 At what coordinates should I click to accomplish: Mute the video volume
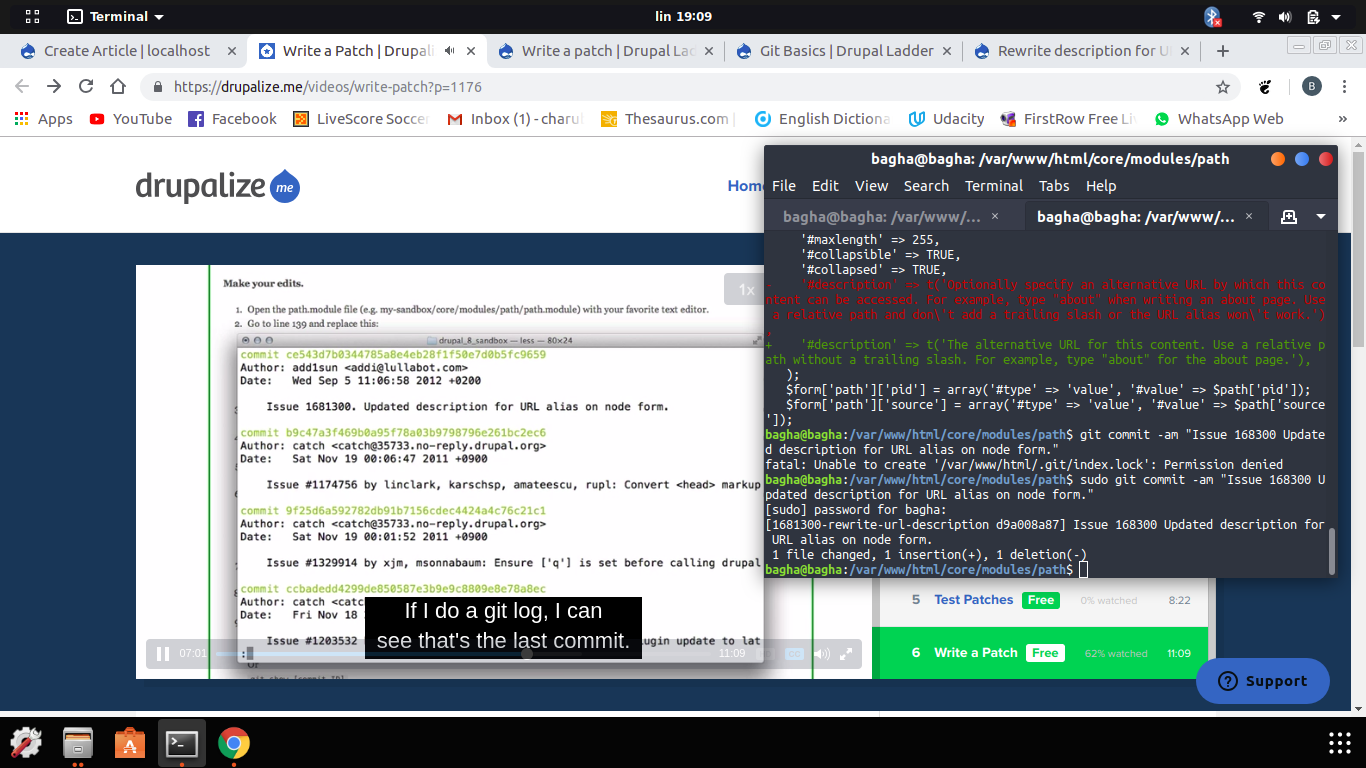coord(821,653)
